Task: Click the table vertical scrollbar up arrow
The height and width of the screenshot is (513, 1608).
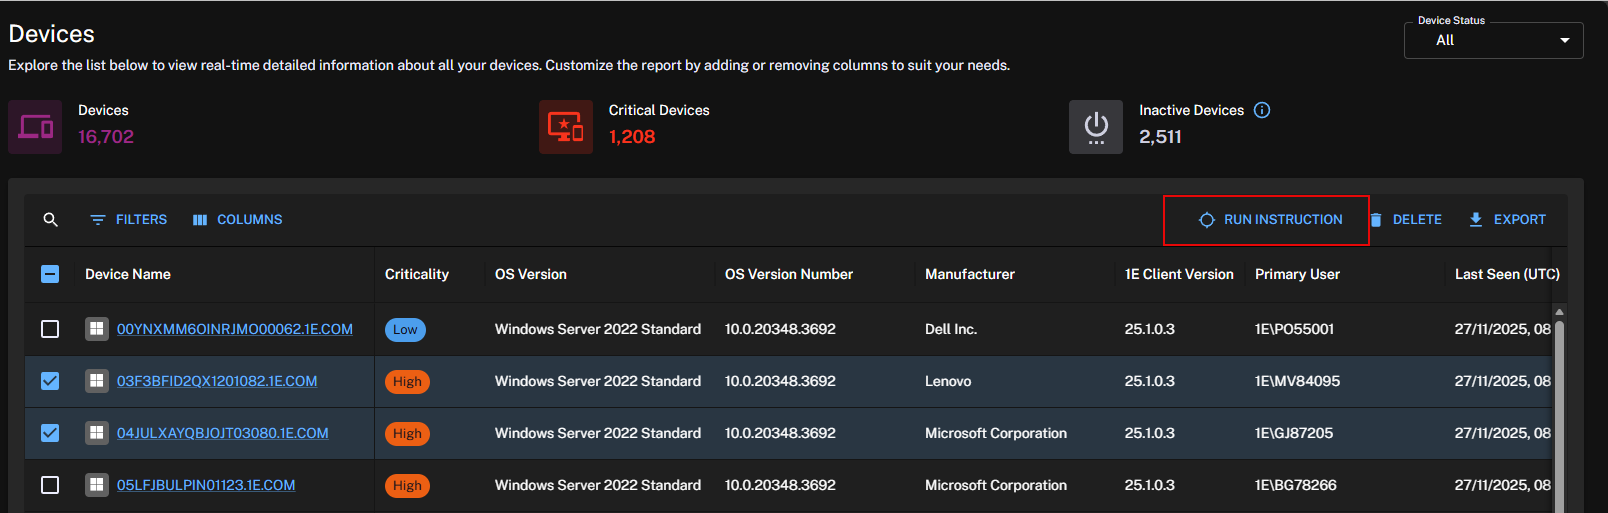Action: 1559,312
